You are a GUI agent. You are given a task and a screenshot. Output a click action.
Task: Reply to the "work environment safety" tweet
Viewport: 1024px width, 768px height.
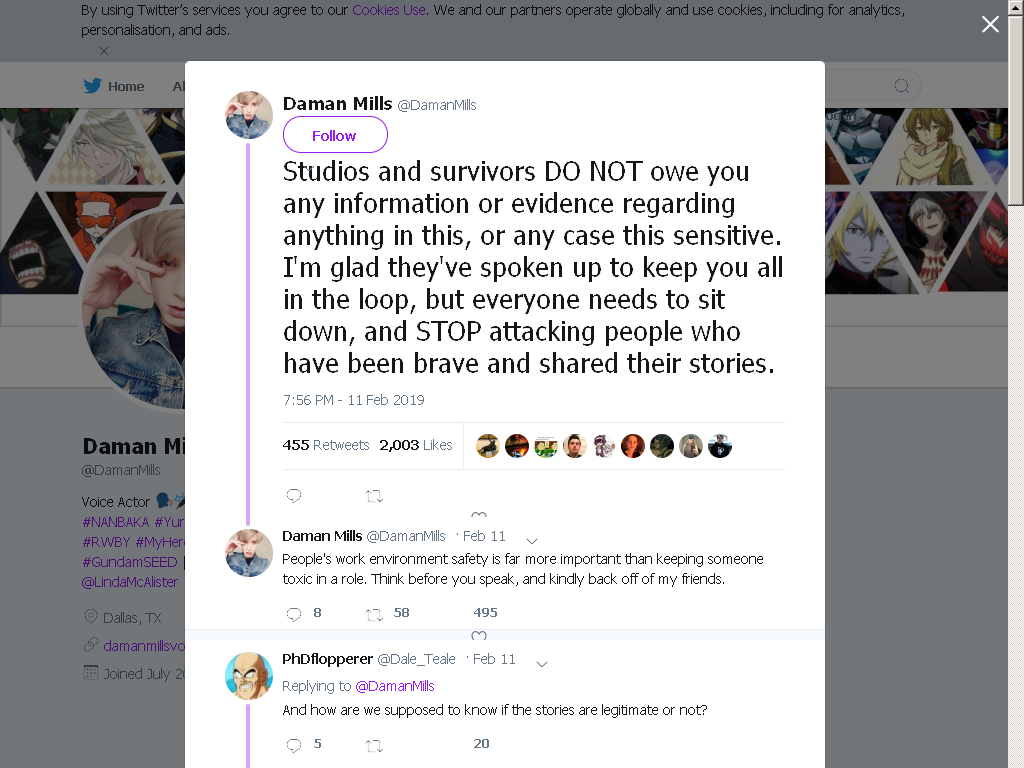pyautogui.click(x=294, y=613)
